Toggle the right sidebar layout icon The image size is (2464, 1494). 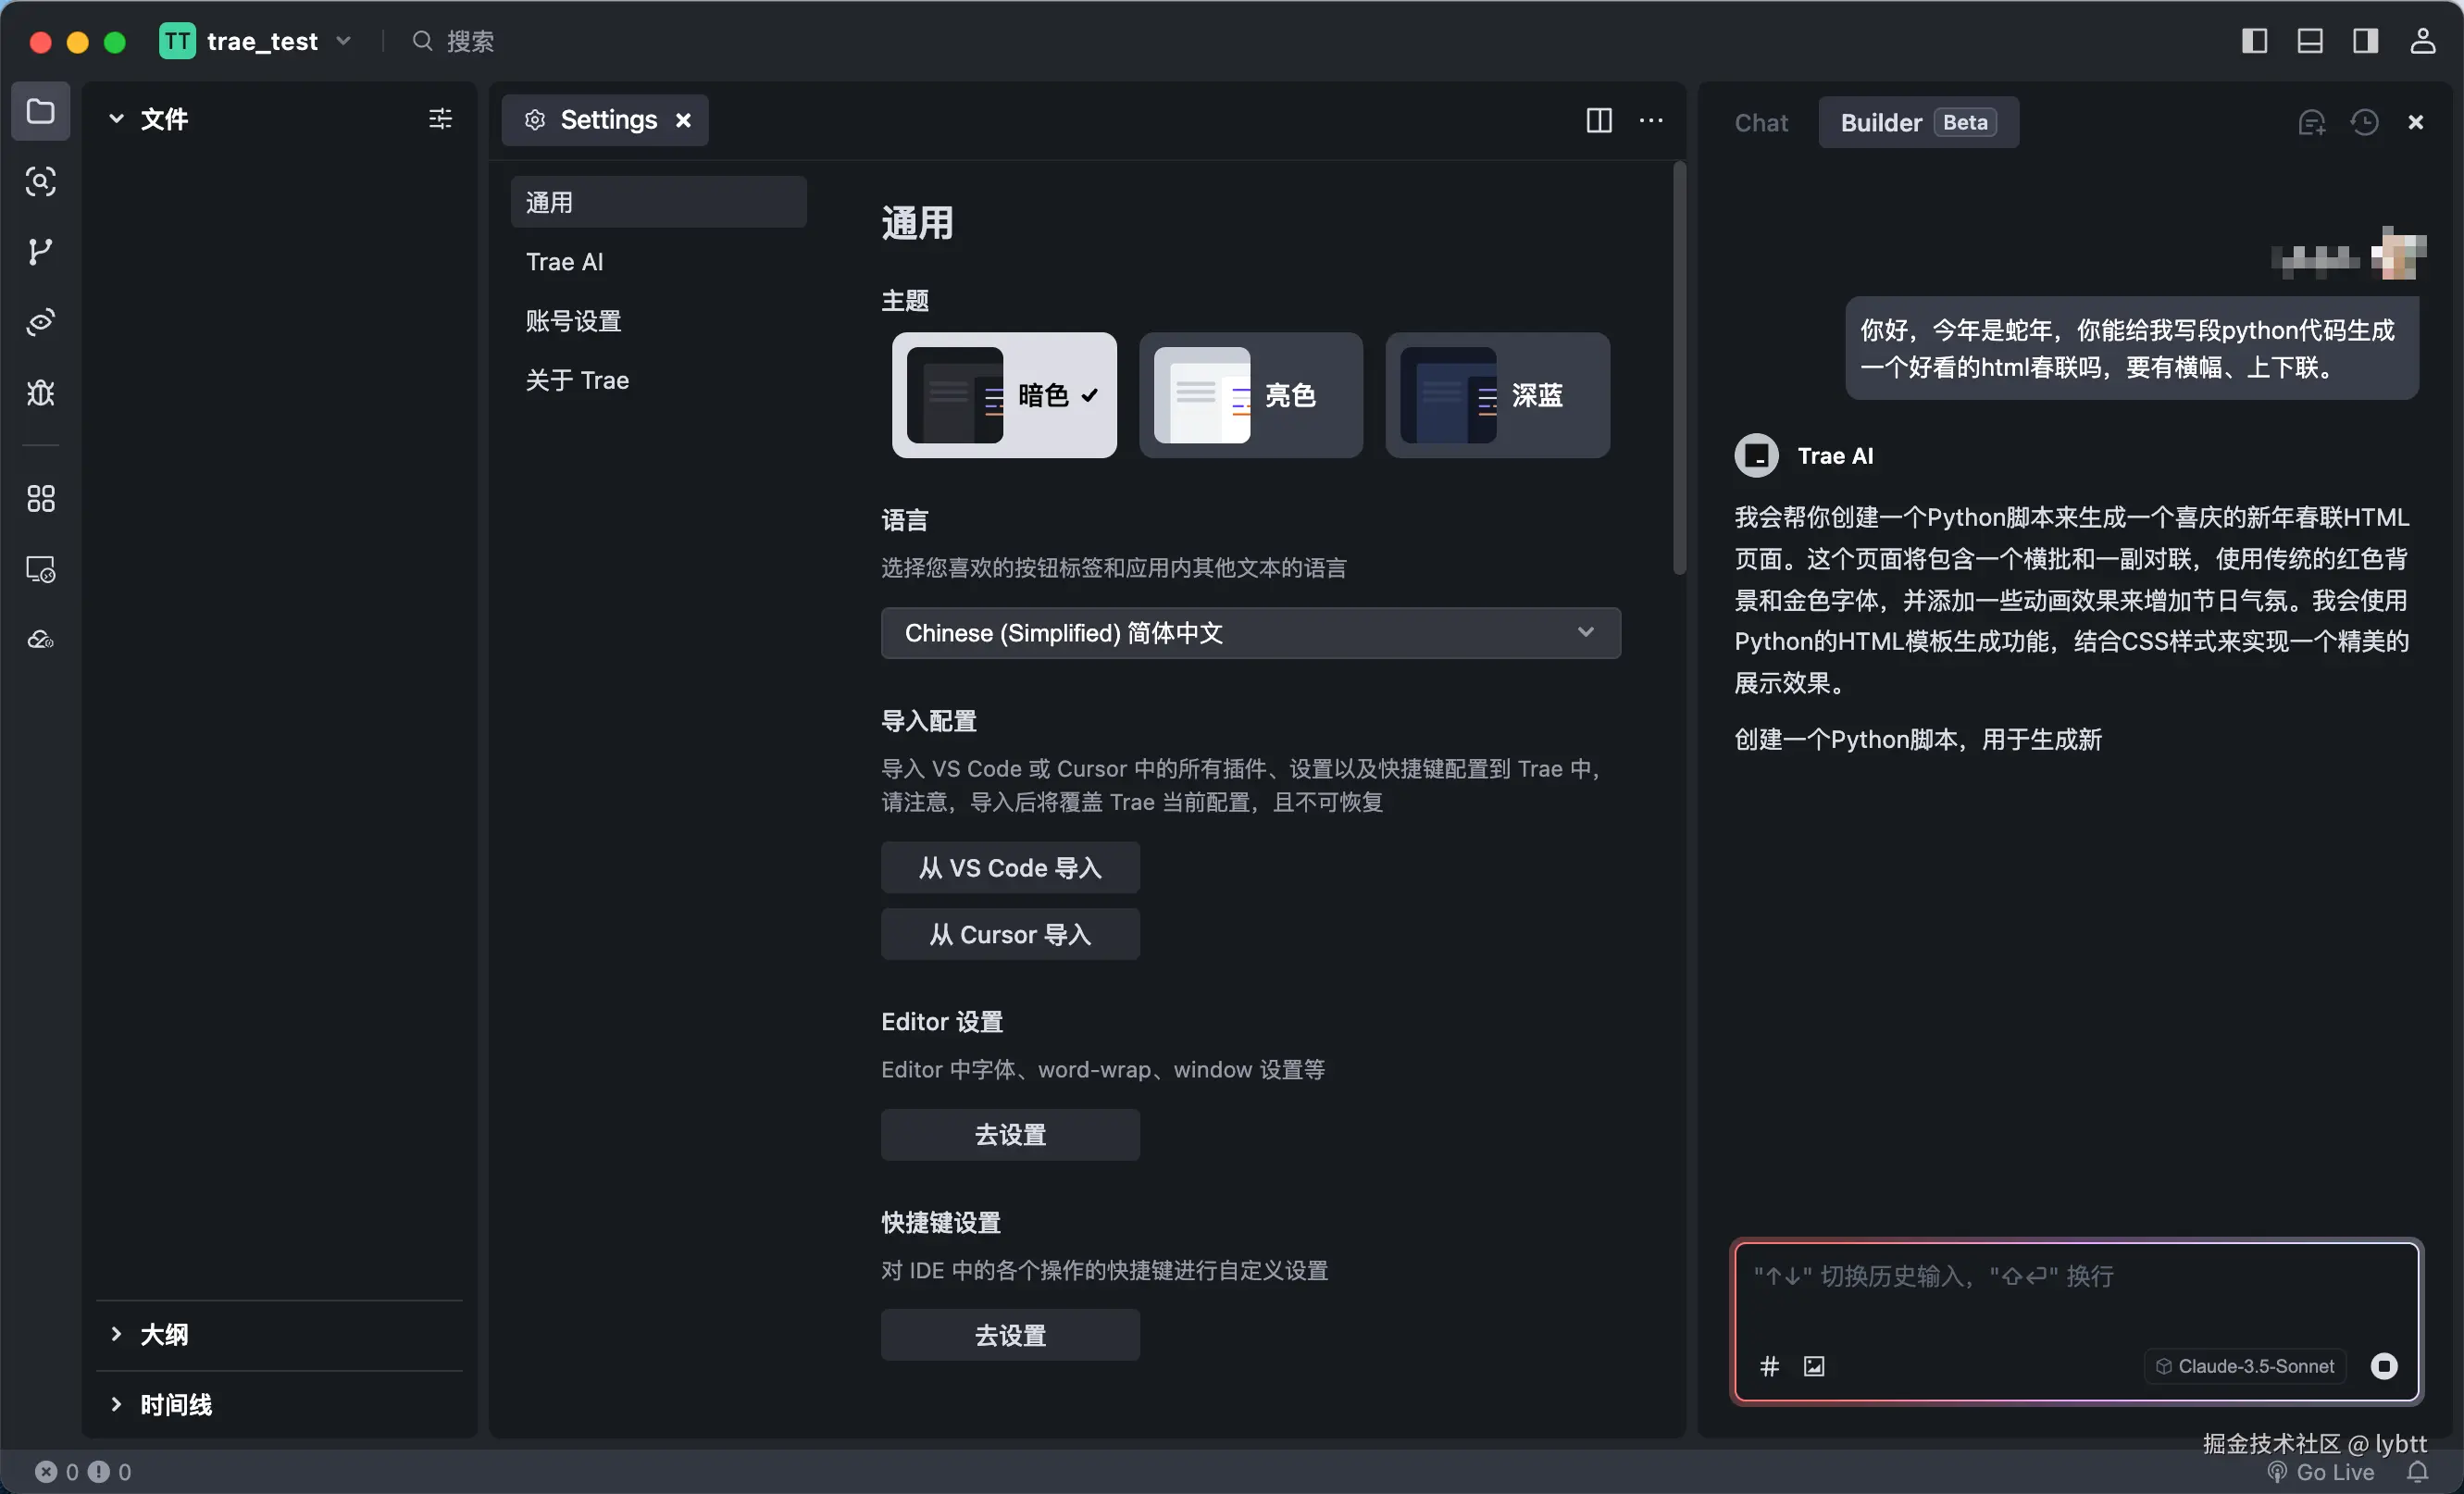[x=2365, y=41]
